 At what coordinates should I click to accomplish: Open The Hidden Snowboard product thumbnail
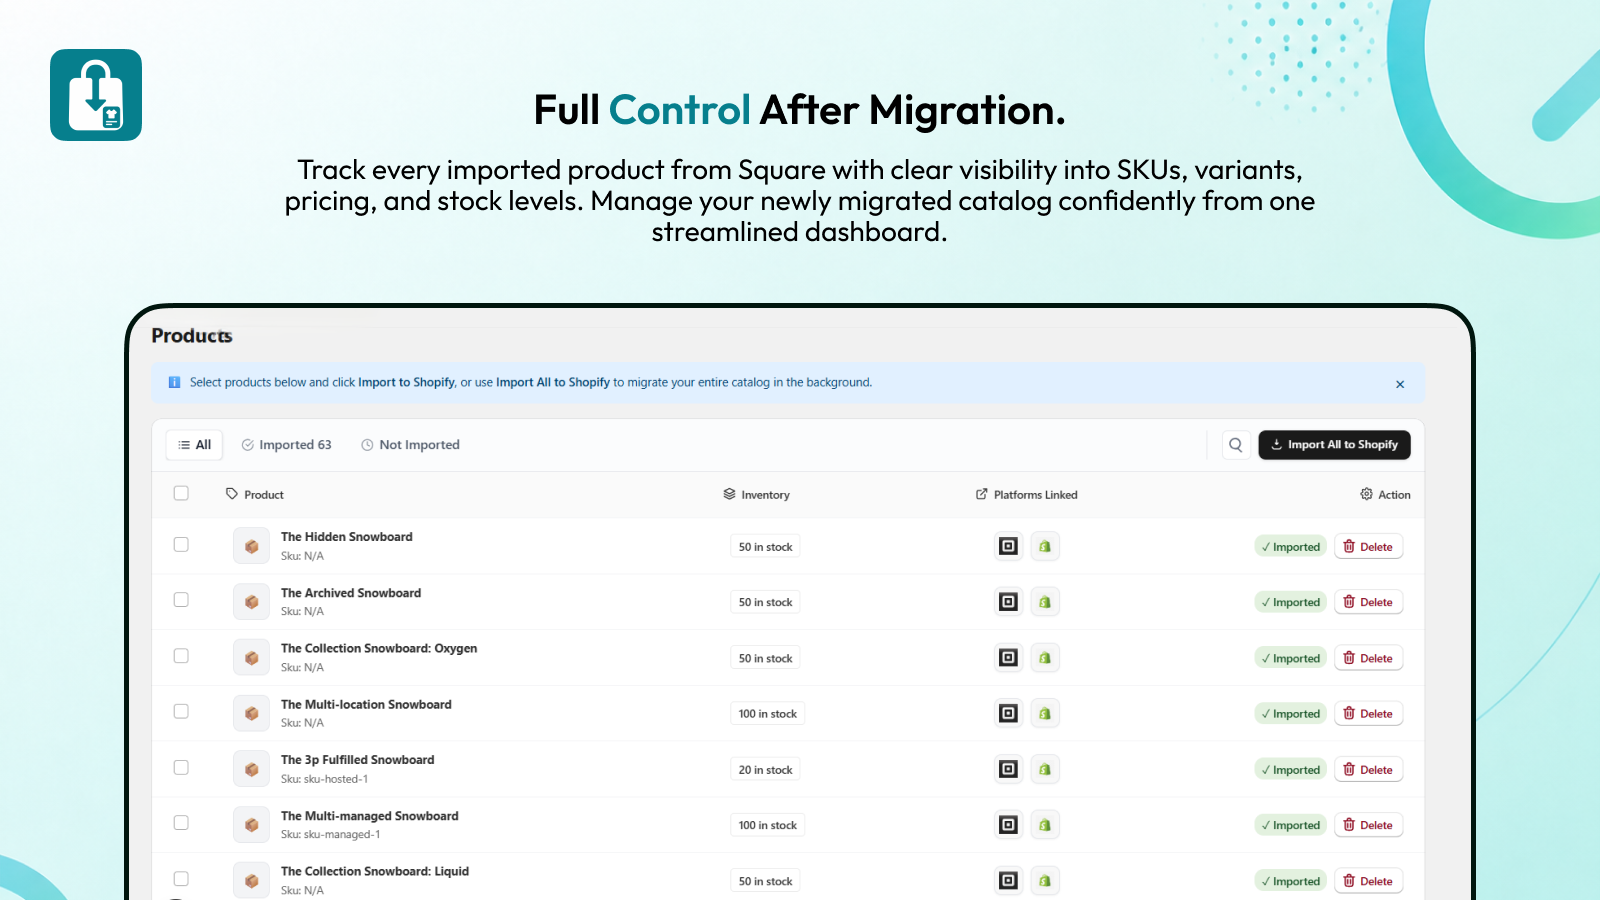251,546
